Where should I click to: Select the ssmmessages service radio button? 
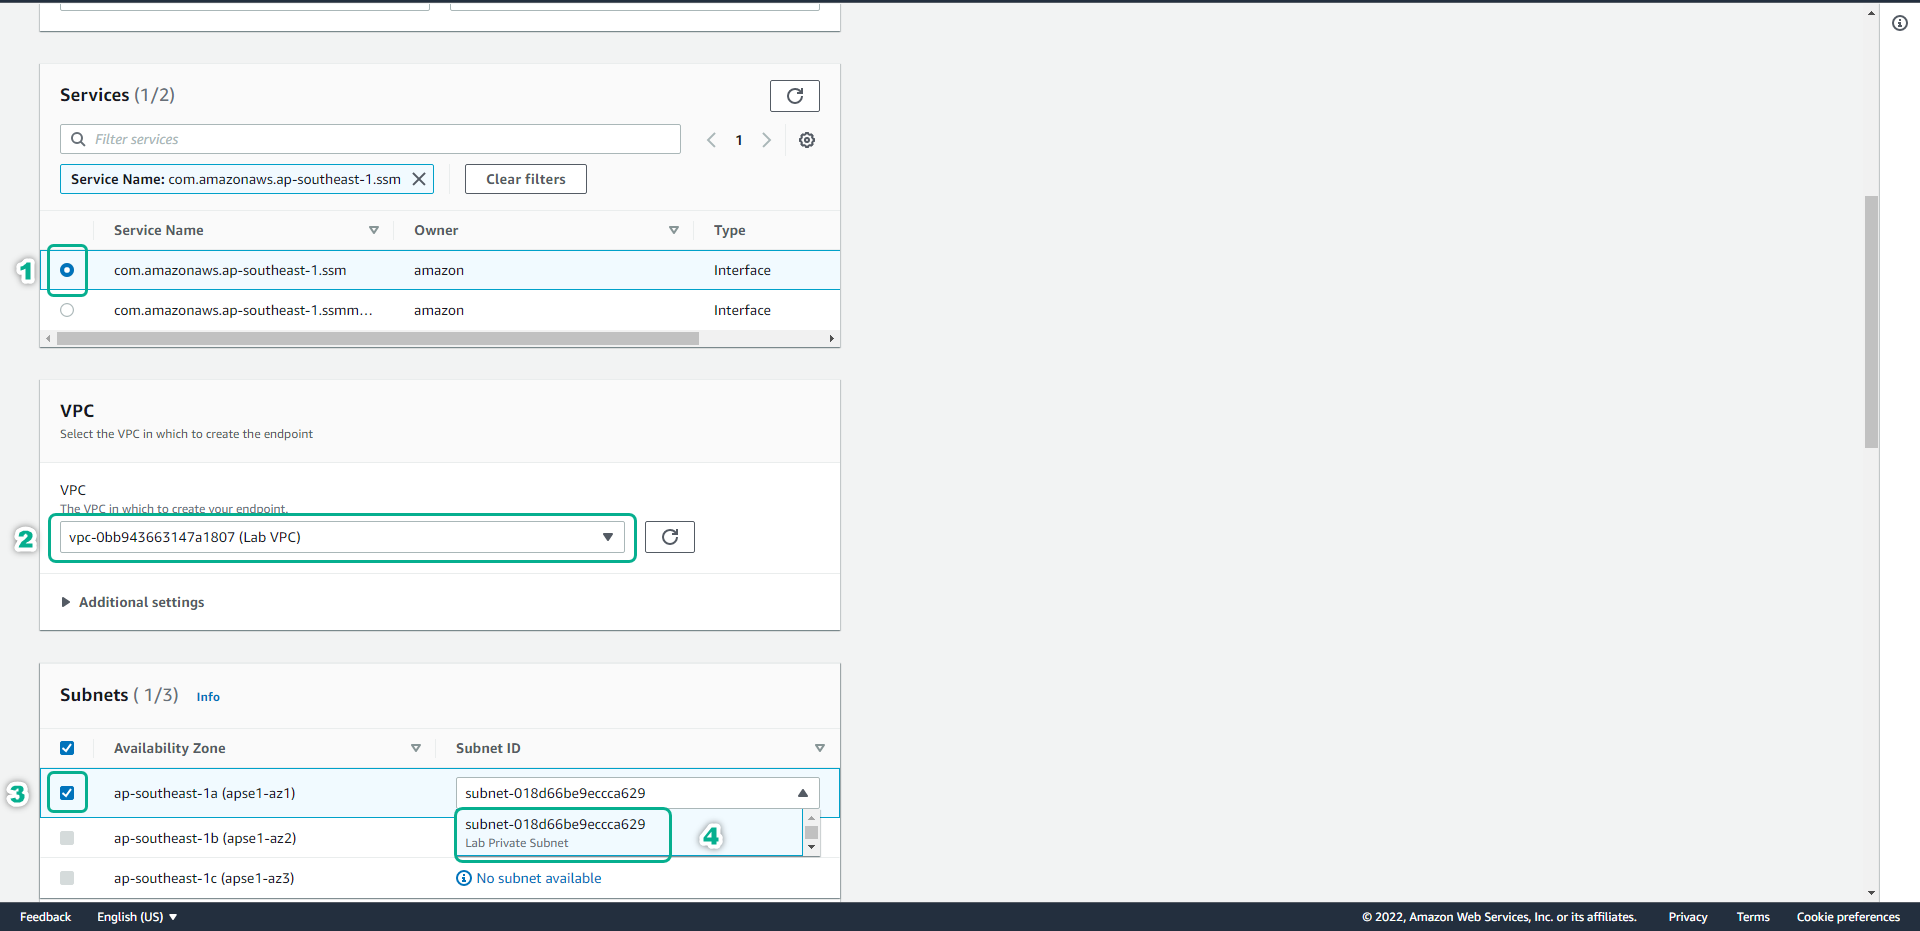click(67, 310)
